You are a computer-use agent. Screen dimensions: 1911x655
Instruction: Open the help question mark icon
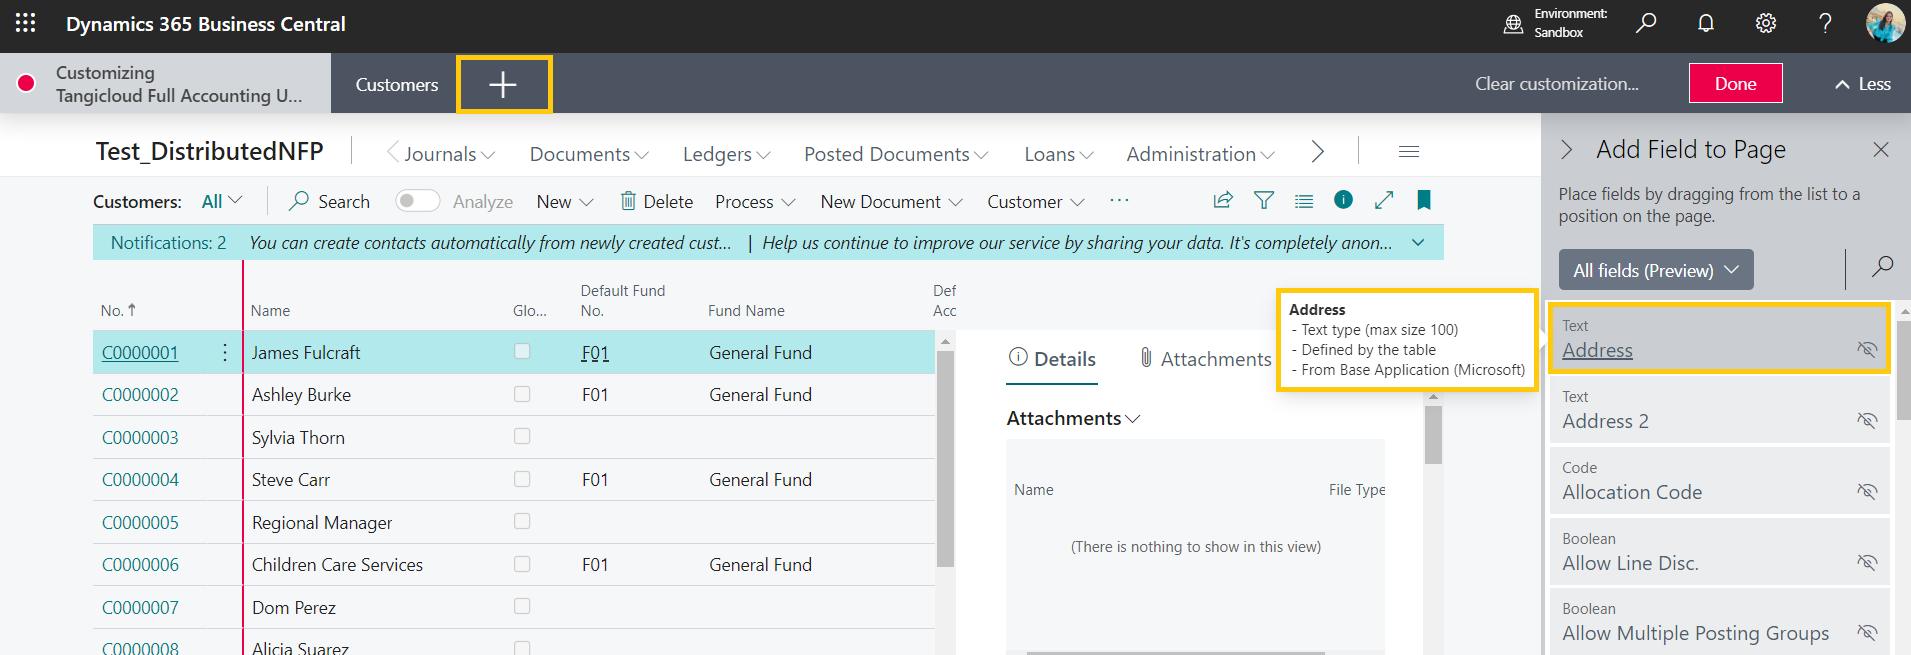[x=1825, y=23]
